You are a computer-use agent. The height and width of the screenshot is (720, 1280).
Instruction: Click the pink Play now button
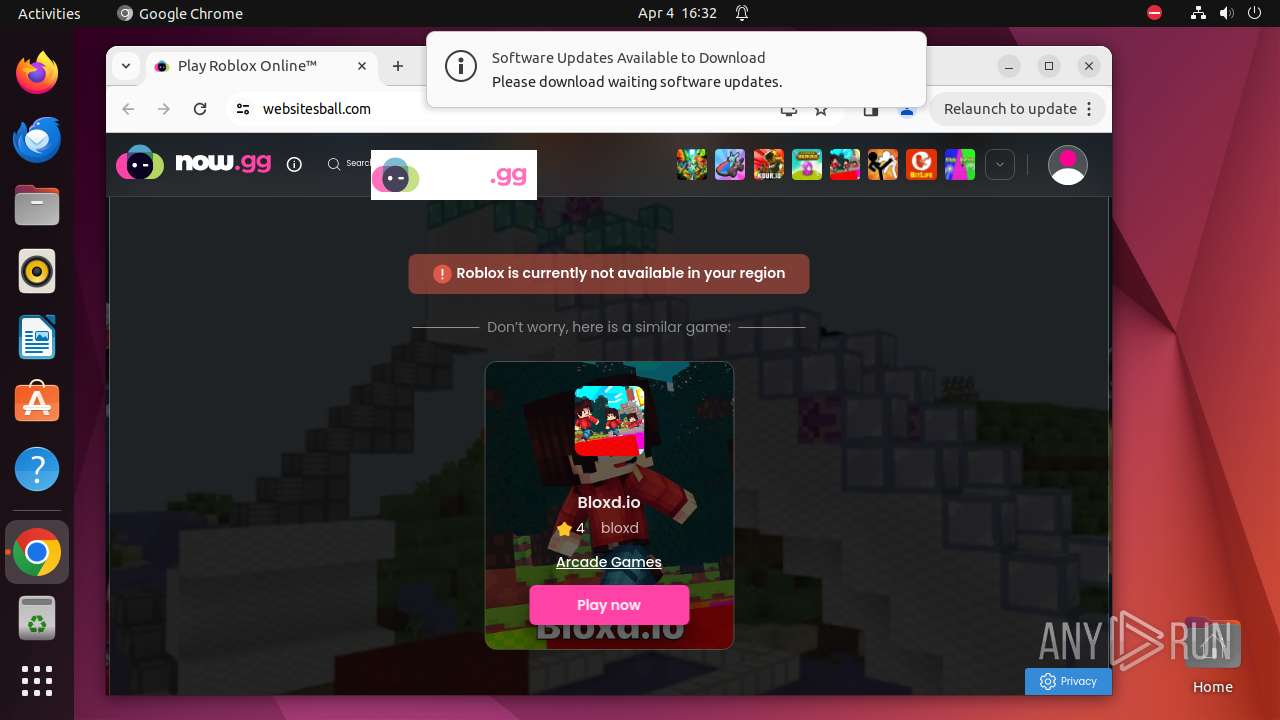[609, 605]
